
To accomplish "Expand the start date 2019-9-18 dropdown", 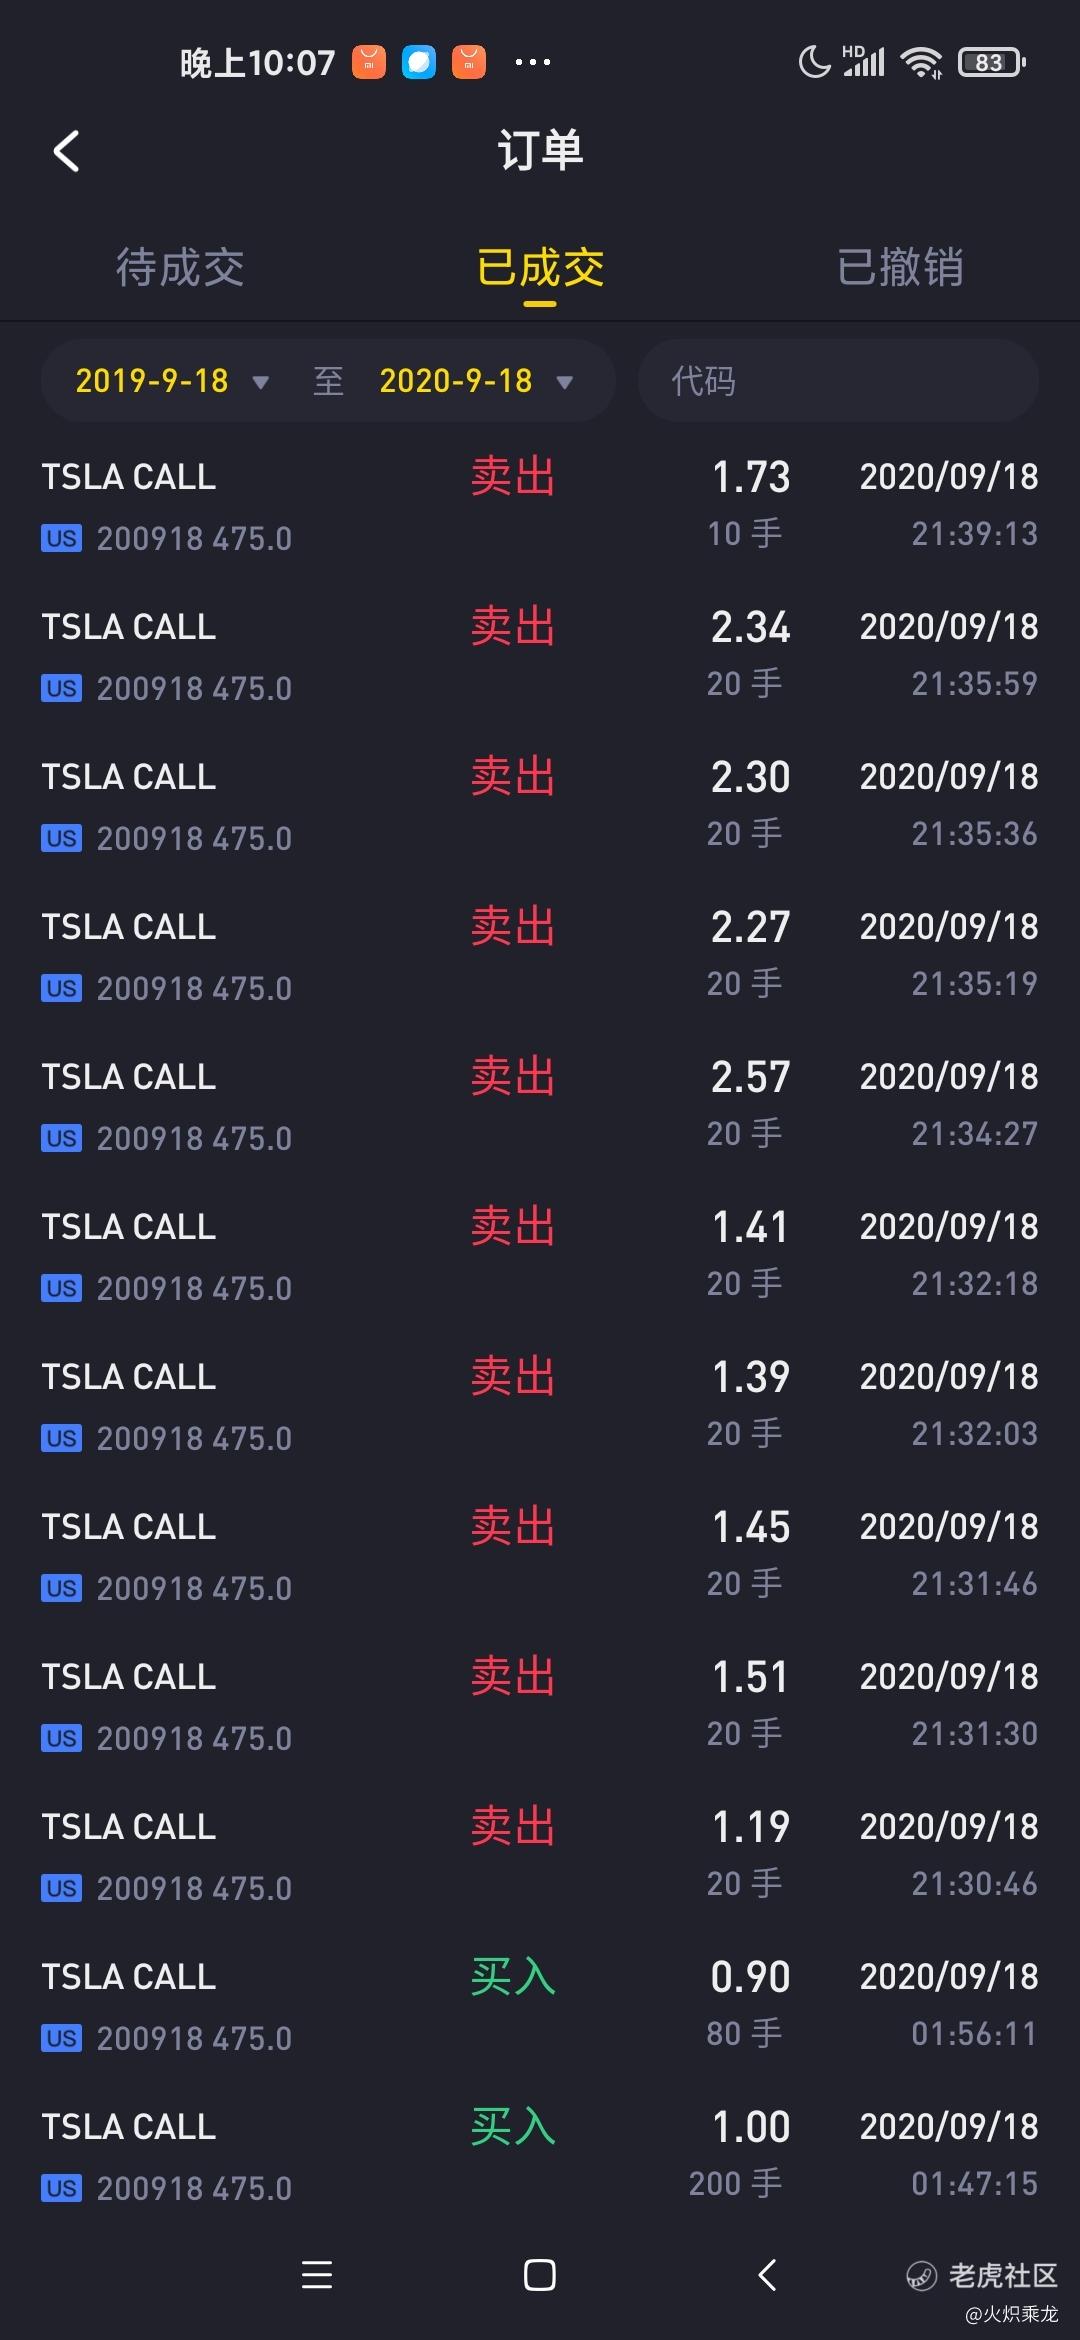I will point(172,381).
